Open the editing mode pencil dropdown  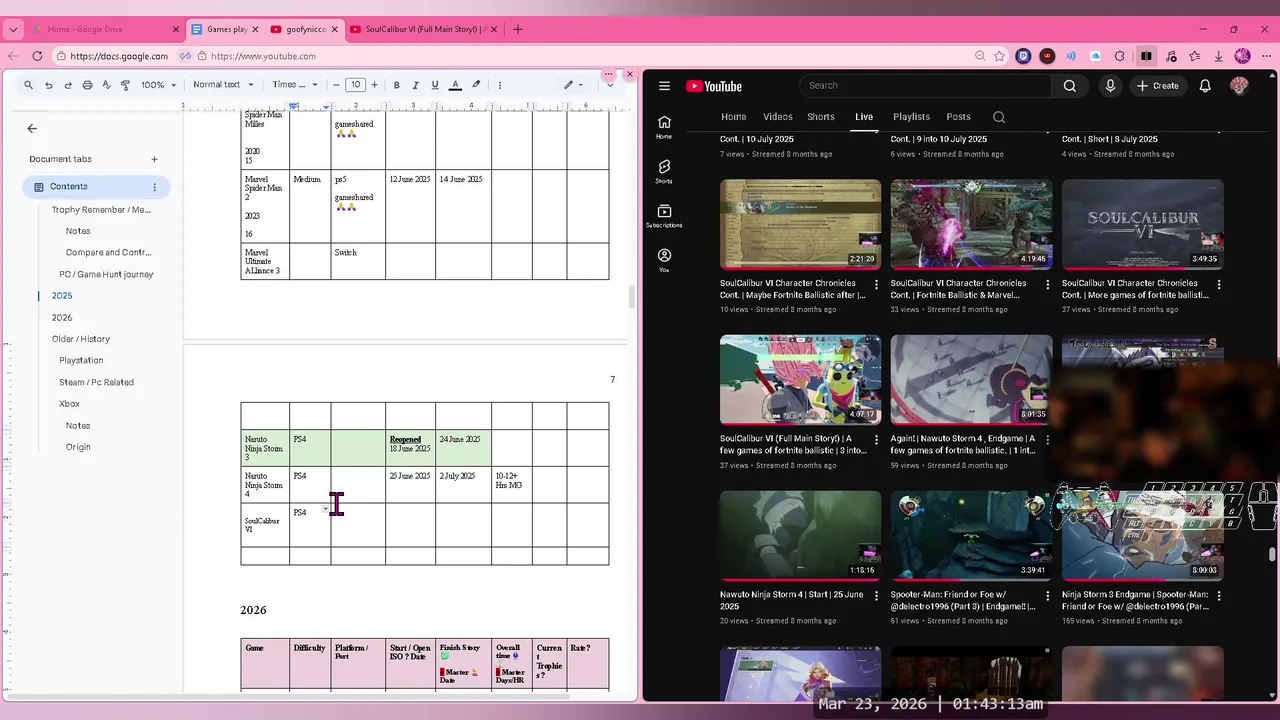(x=574, y=85)
